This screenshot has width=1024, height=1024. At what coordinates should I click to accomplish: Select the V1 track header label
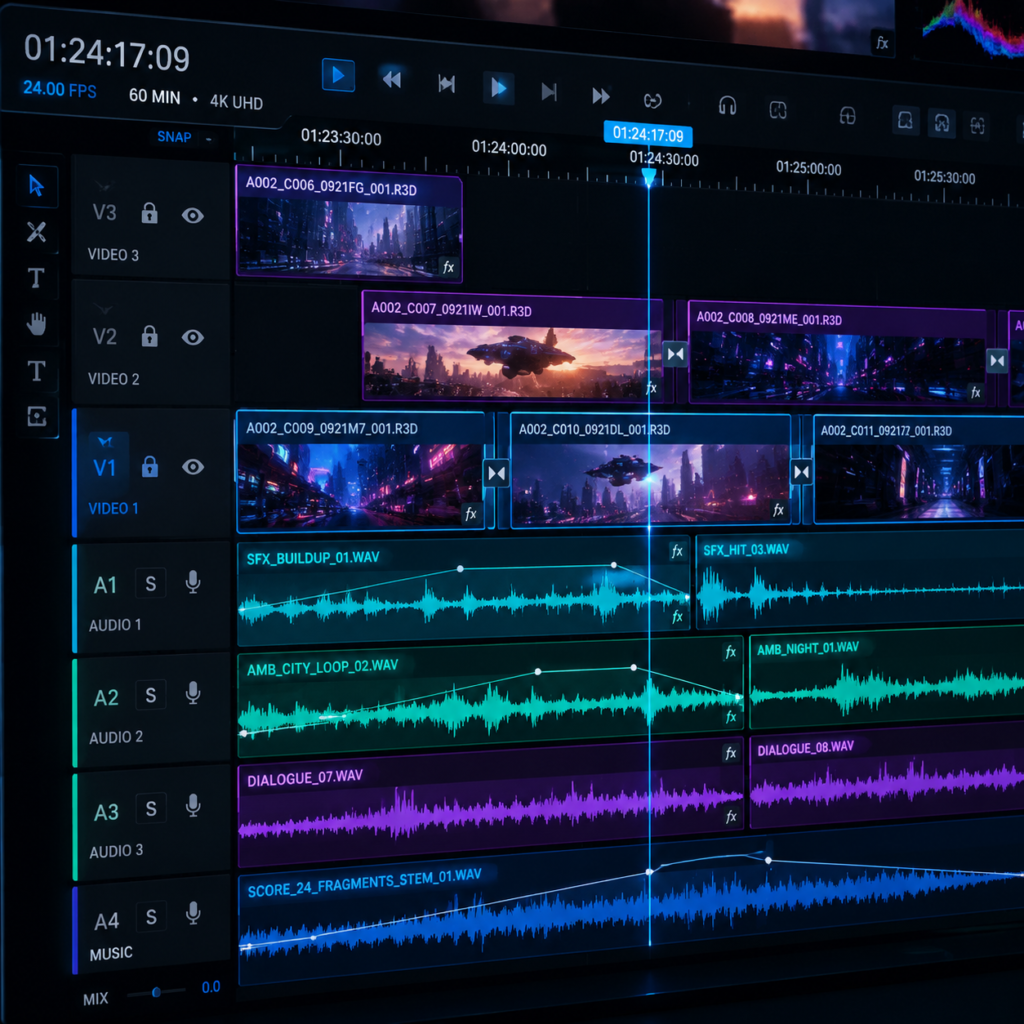pyautogui.click(x=104, y=468)
